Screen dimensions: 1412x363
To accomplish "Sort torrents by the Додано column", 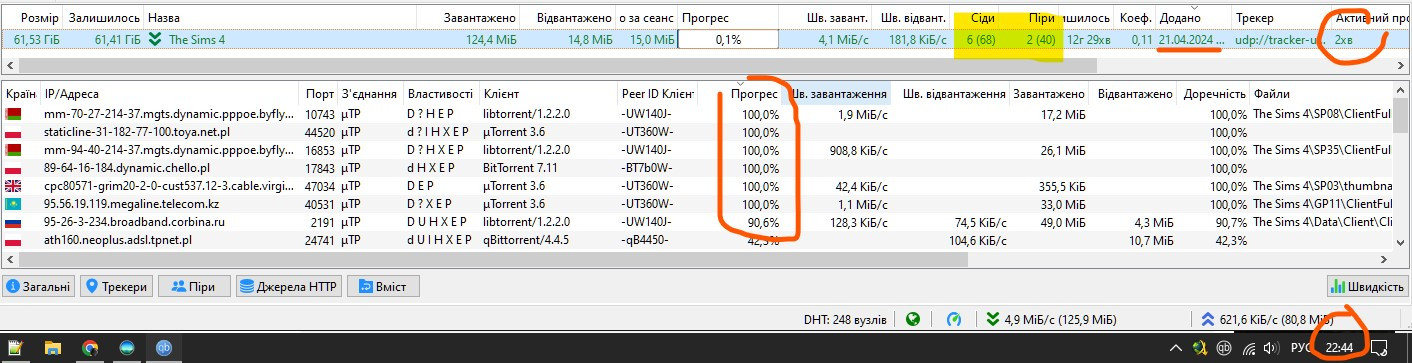I will pos(1193,18).
